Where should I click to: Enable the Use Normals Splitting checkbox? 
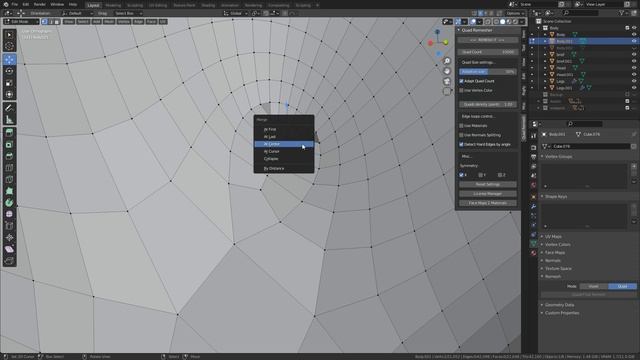[462, 135]
